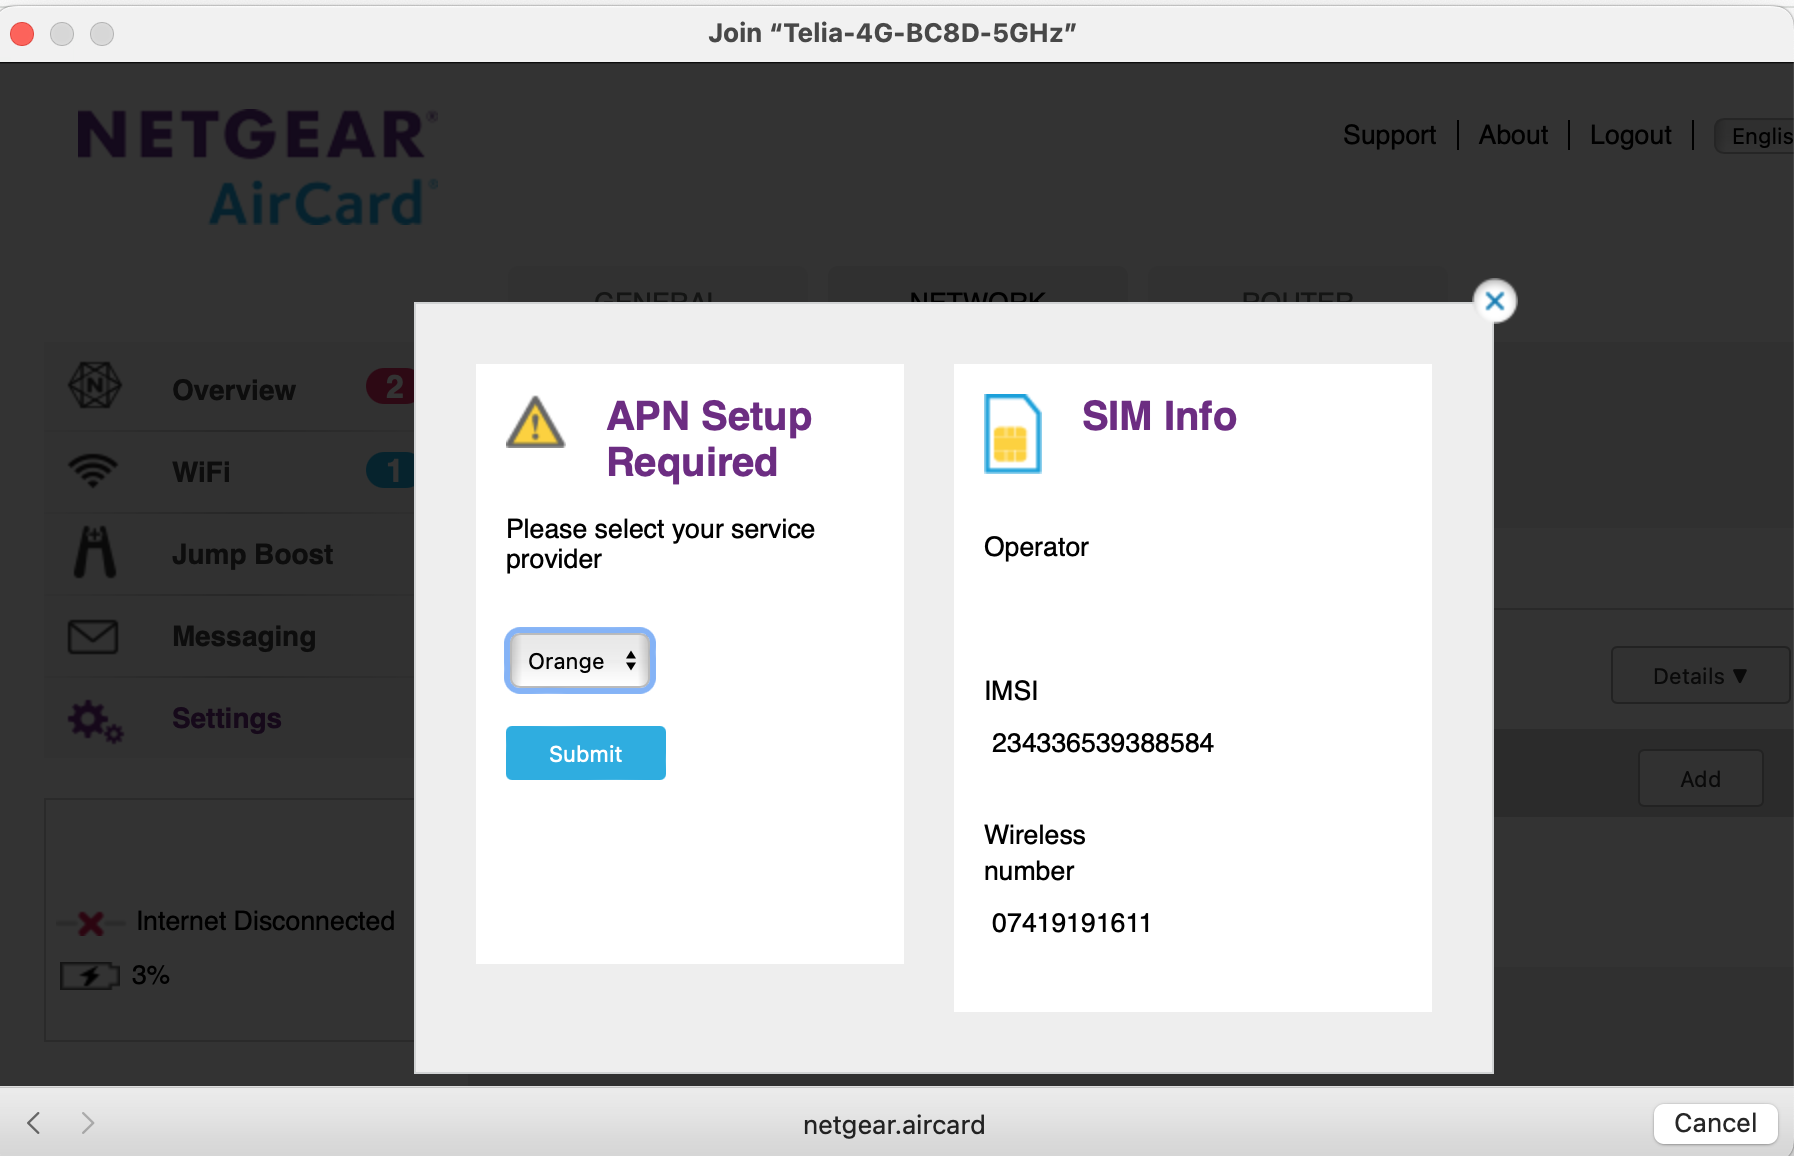The height and width of the screenshot is (1156, 1794).
Task: Click the forward navigation arrow
Action: (88, 1123)
